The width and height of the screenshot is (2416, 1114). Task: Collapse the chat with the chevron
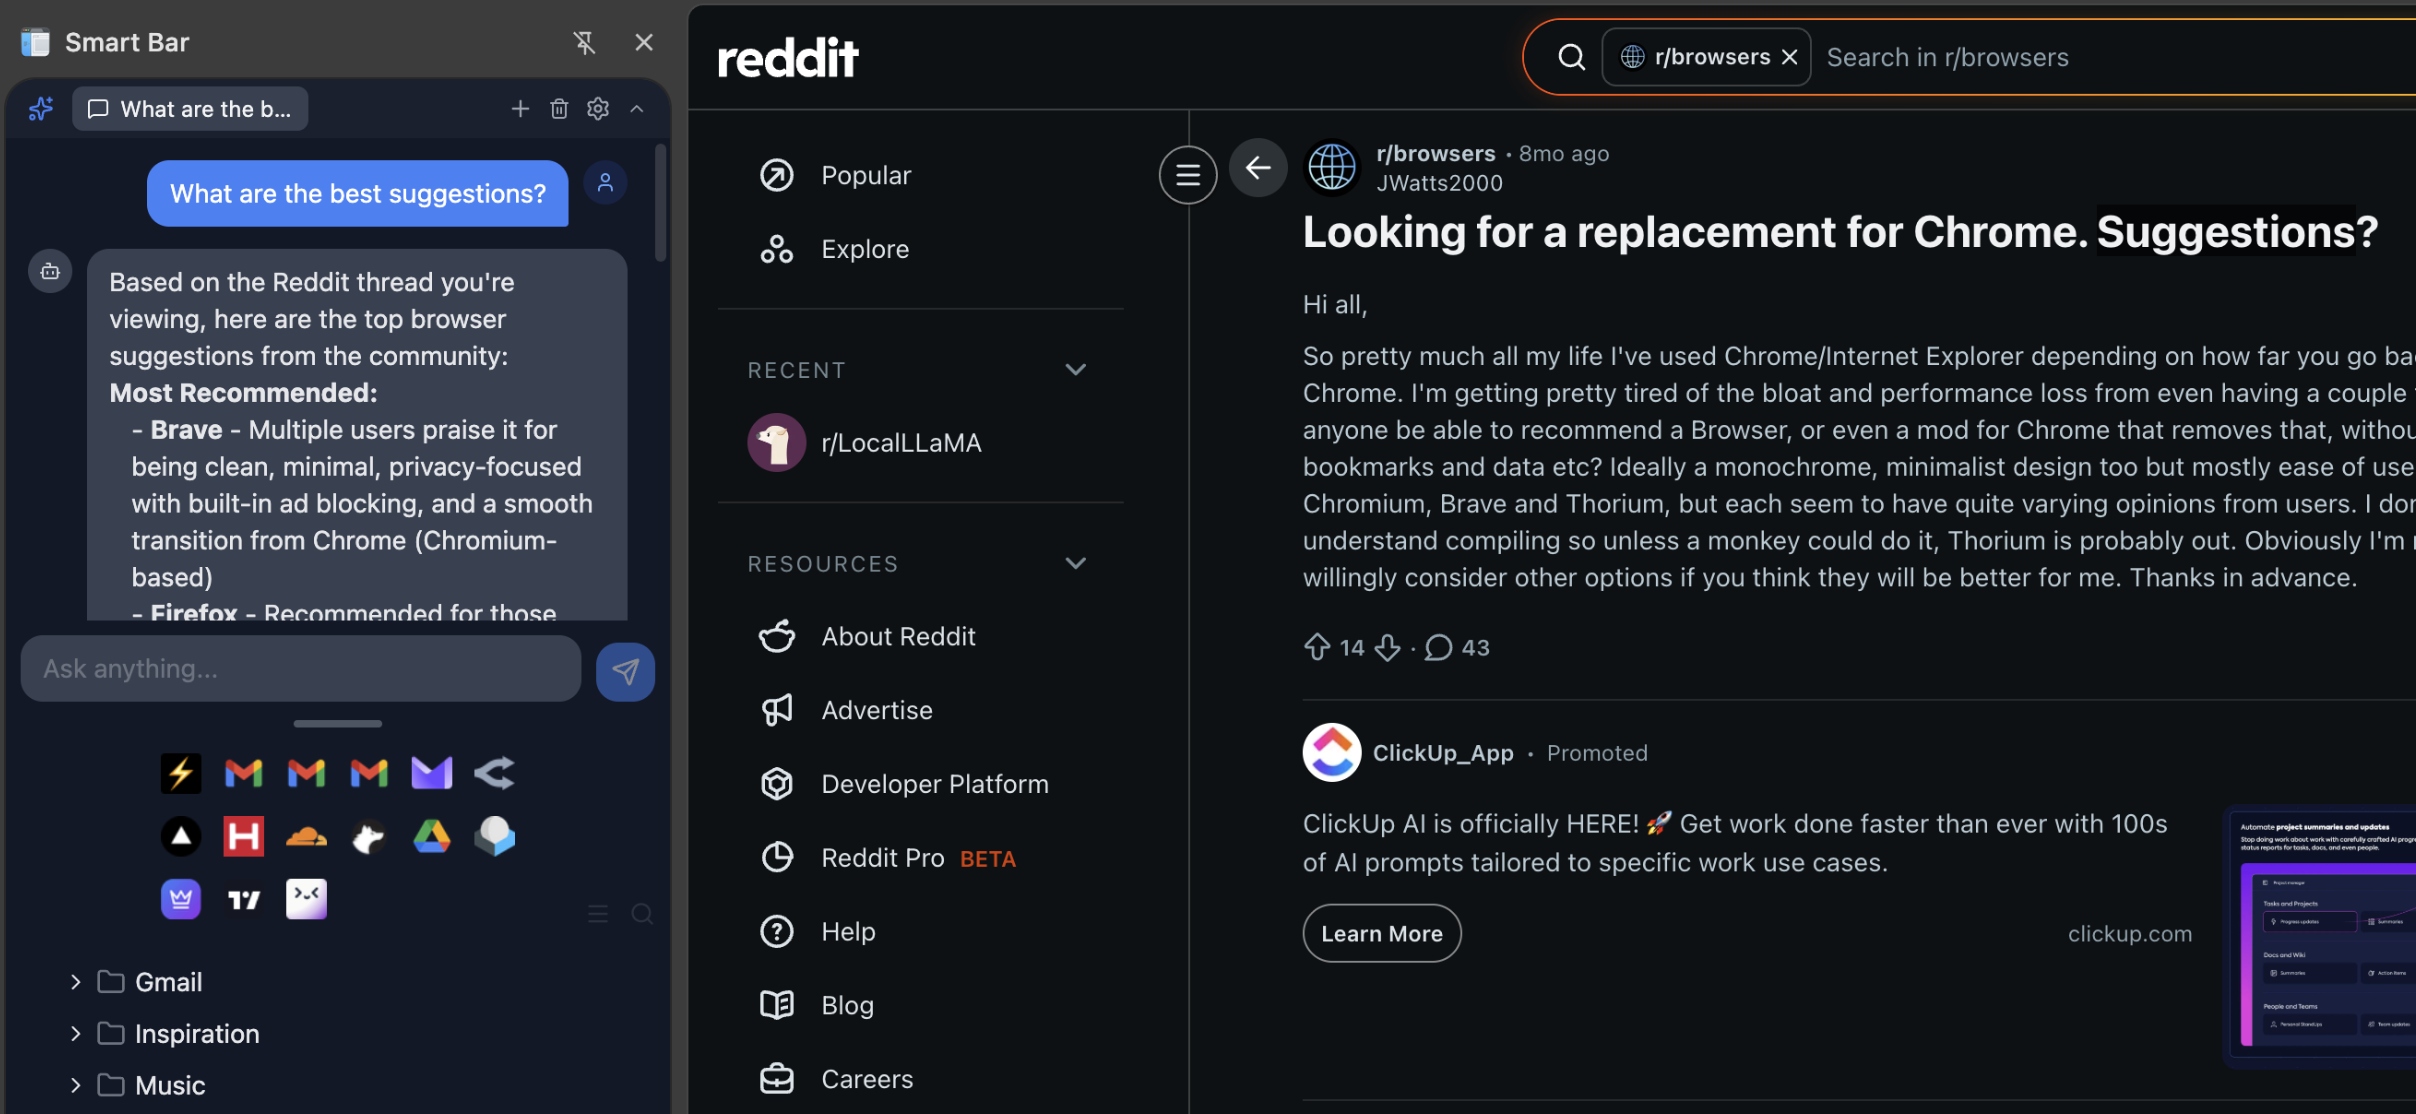click(x=637, y=108)
